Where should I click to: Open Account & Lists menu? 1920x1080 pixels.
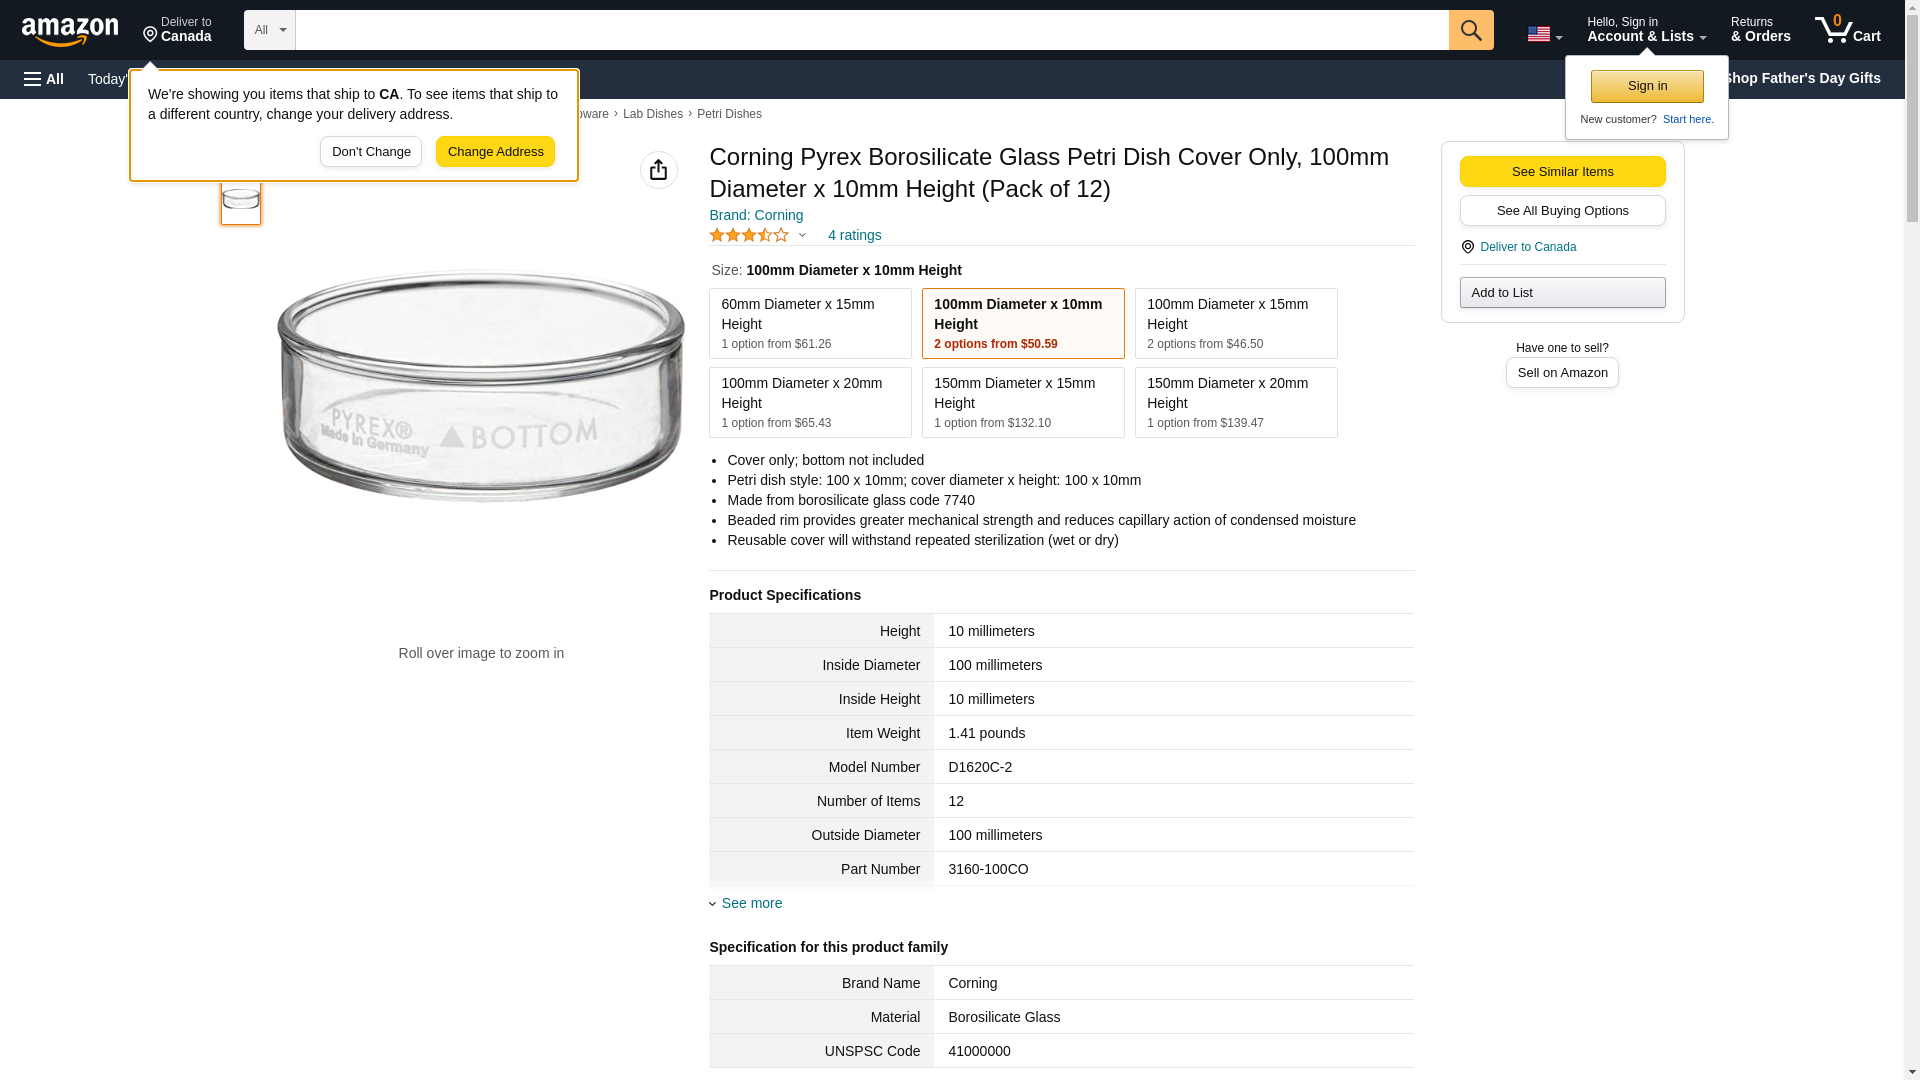(x=1646, y=30)
